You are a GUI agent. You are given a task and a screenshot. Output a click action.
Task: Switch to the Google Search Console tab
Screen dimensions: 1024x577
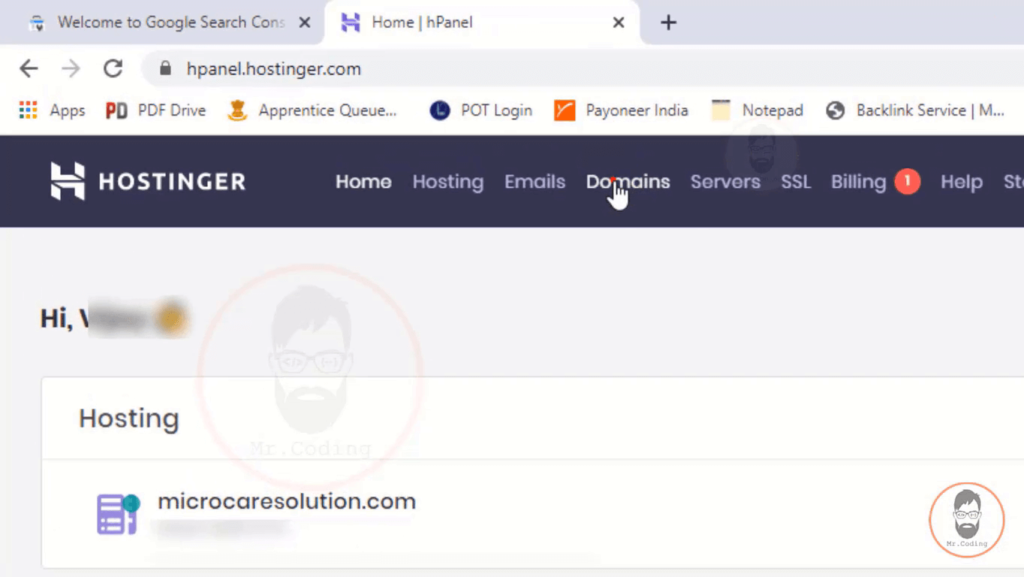(x=162, y=23)
